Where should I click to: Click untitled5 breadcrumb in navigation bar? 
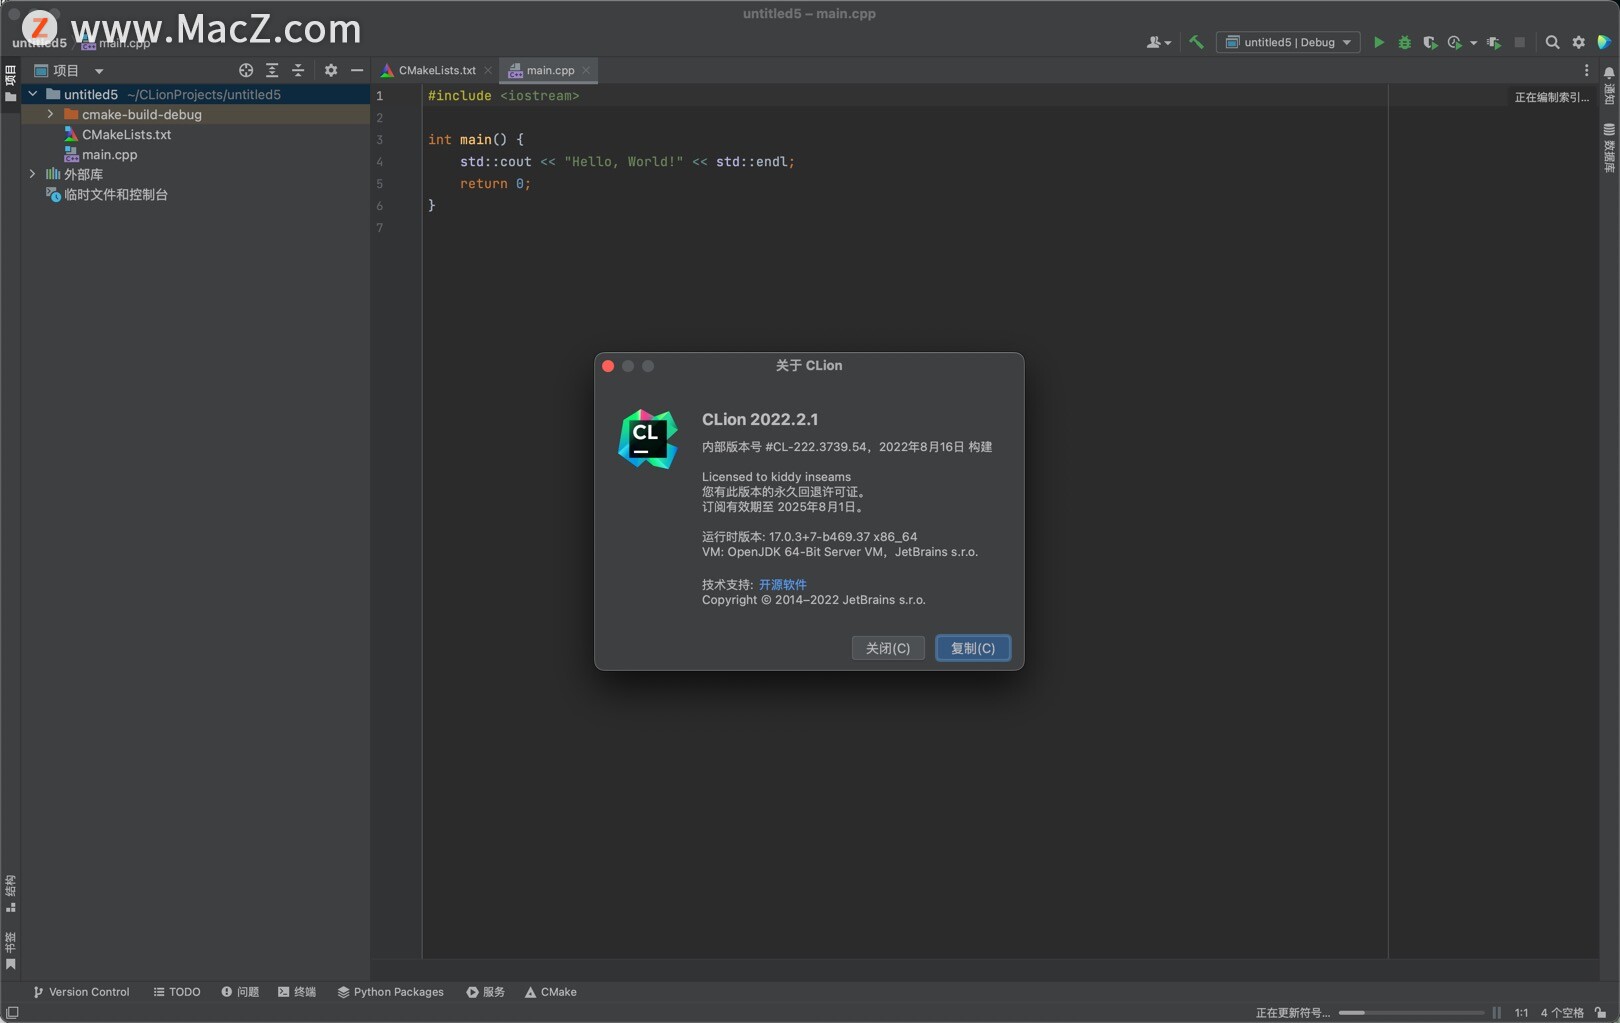pos(40,43)
